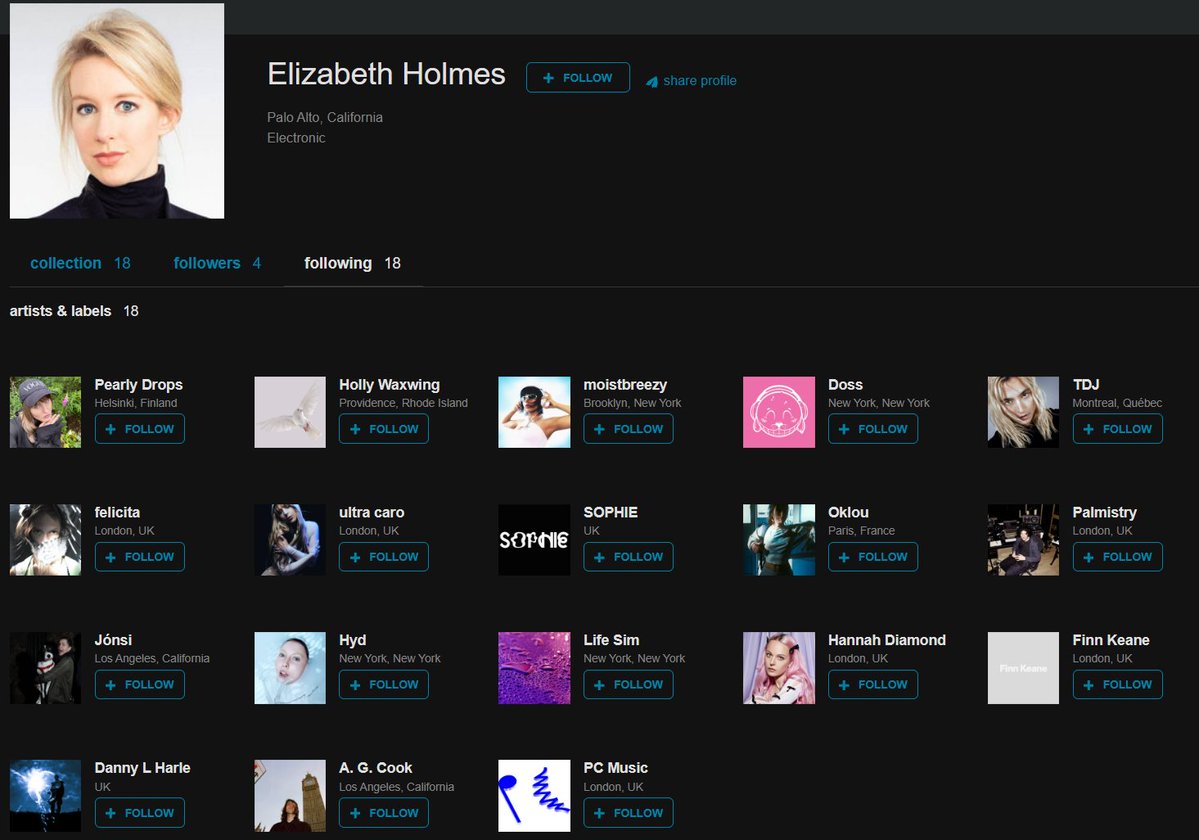Image resolution: width=1199 pixels, height=840 pixels.
Task: Go to Finn Keane name link
Action: tap(1110, 640)
